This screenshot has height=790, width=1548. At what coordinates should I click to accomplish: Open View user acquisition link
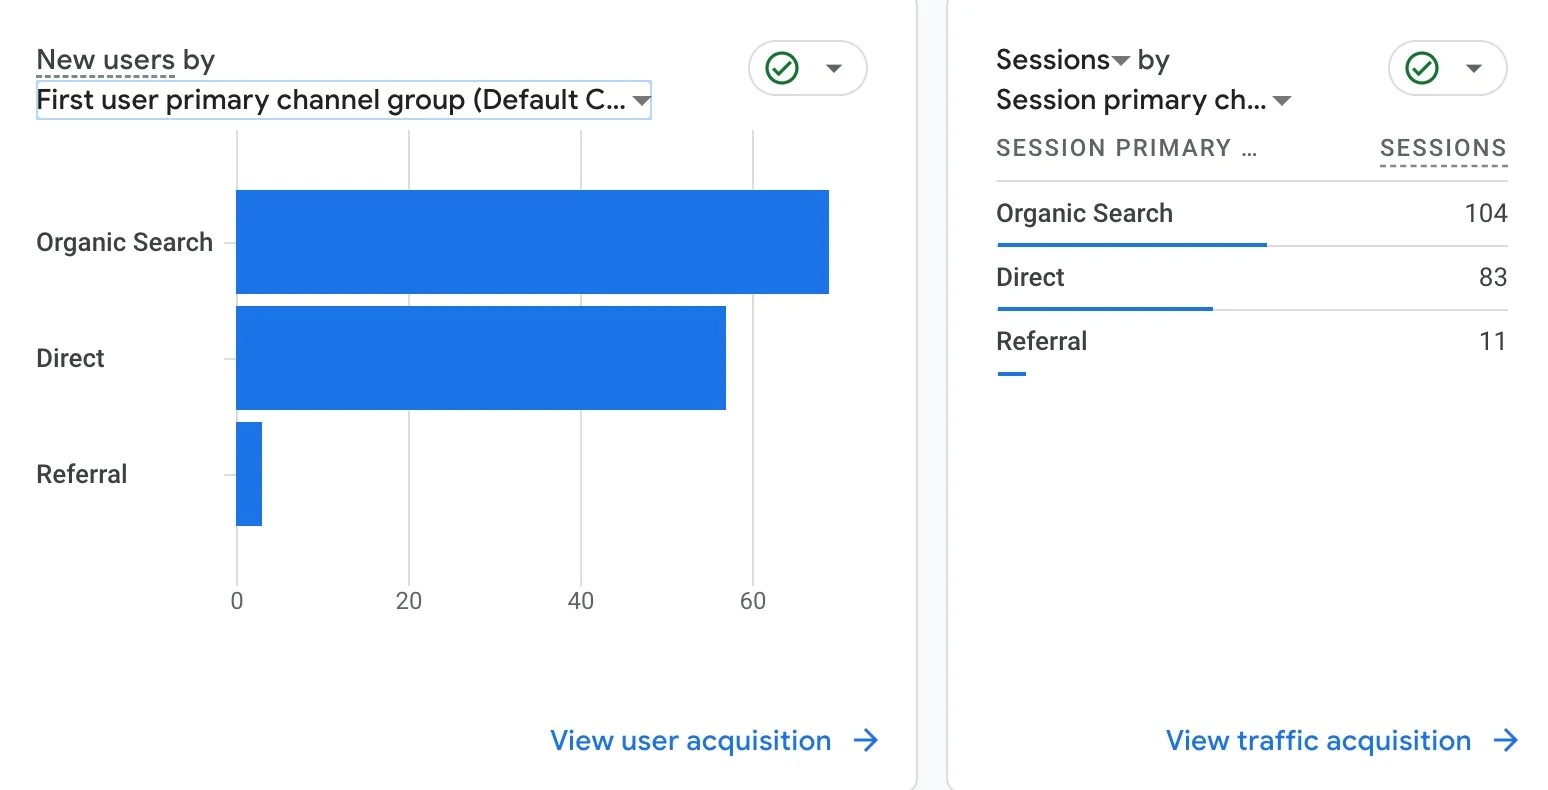coord(690,741)
